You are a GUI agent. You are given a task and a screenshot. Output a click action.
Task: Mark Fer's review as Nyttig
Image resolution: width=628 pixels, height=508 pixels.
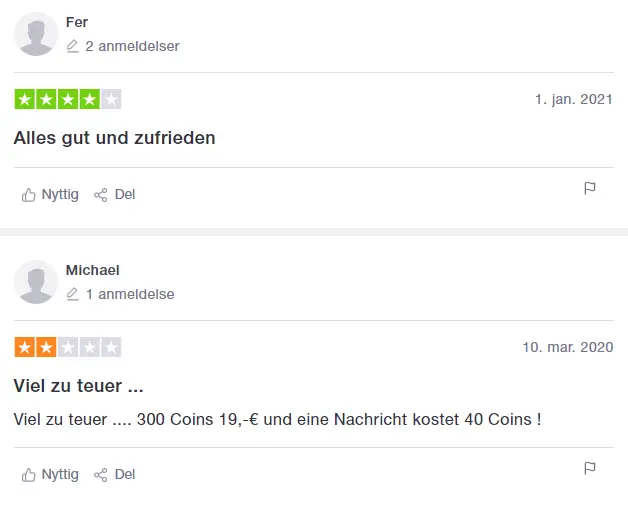tap(50, 195)
